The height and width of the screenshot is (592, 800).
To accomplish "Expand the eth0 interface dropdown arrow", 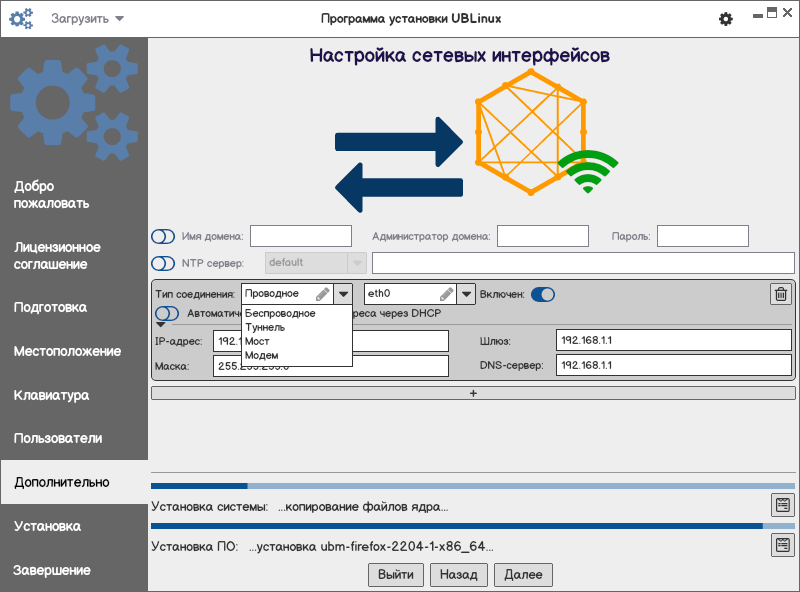I will [x=466, y=294].
